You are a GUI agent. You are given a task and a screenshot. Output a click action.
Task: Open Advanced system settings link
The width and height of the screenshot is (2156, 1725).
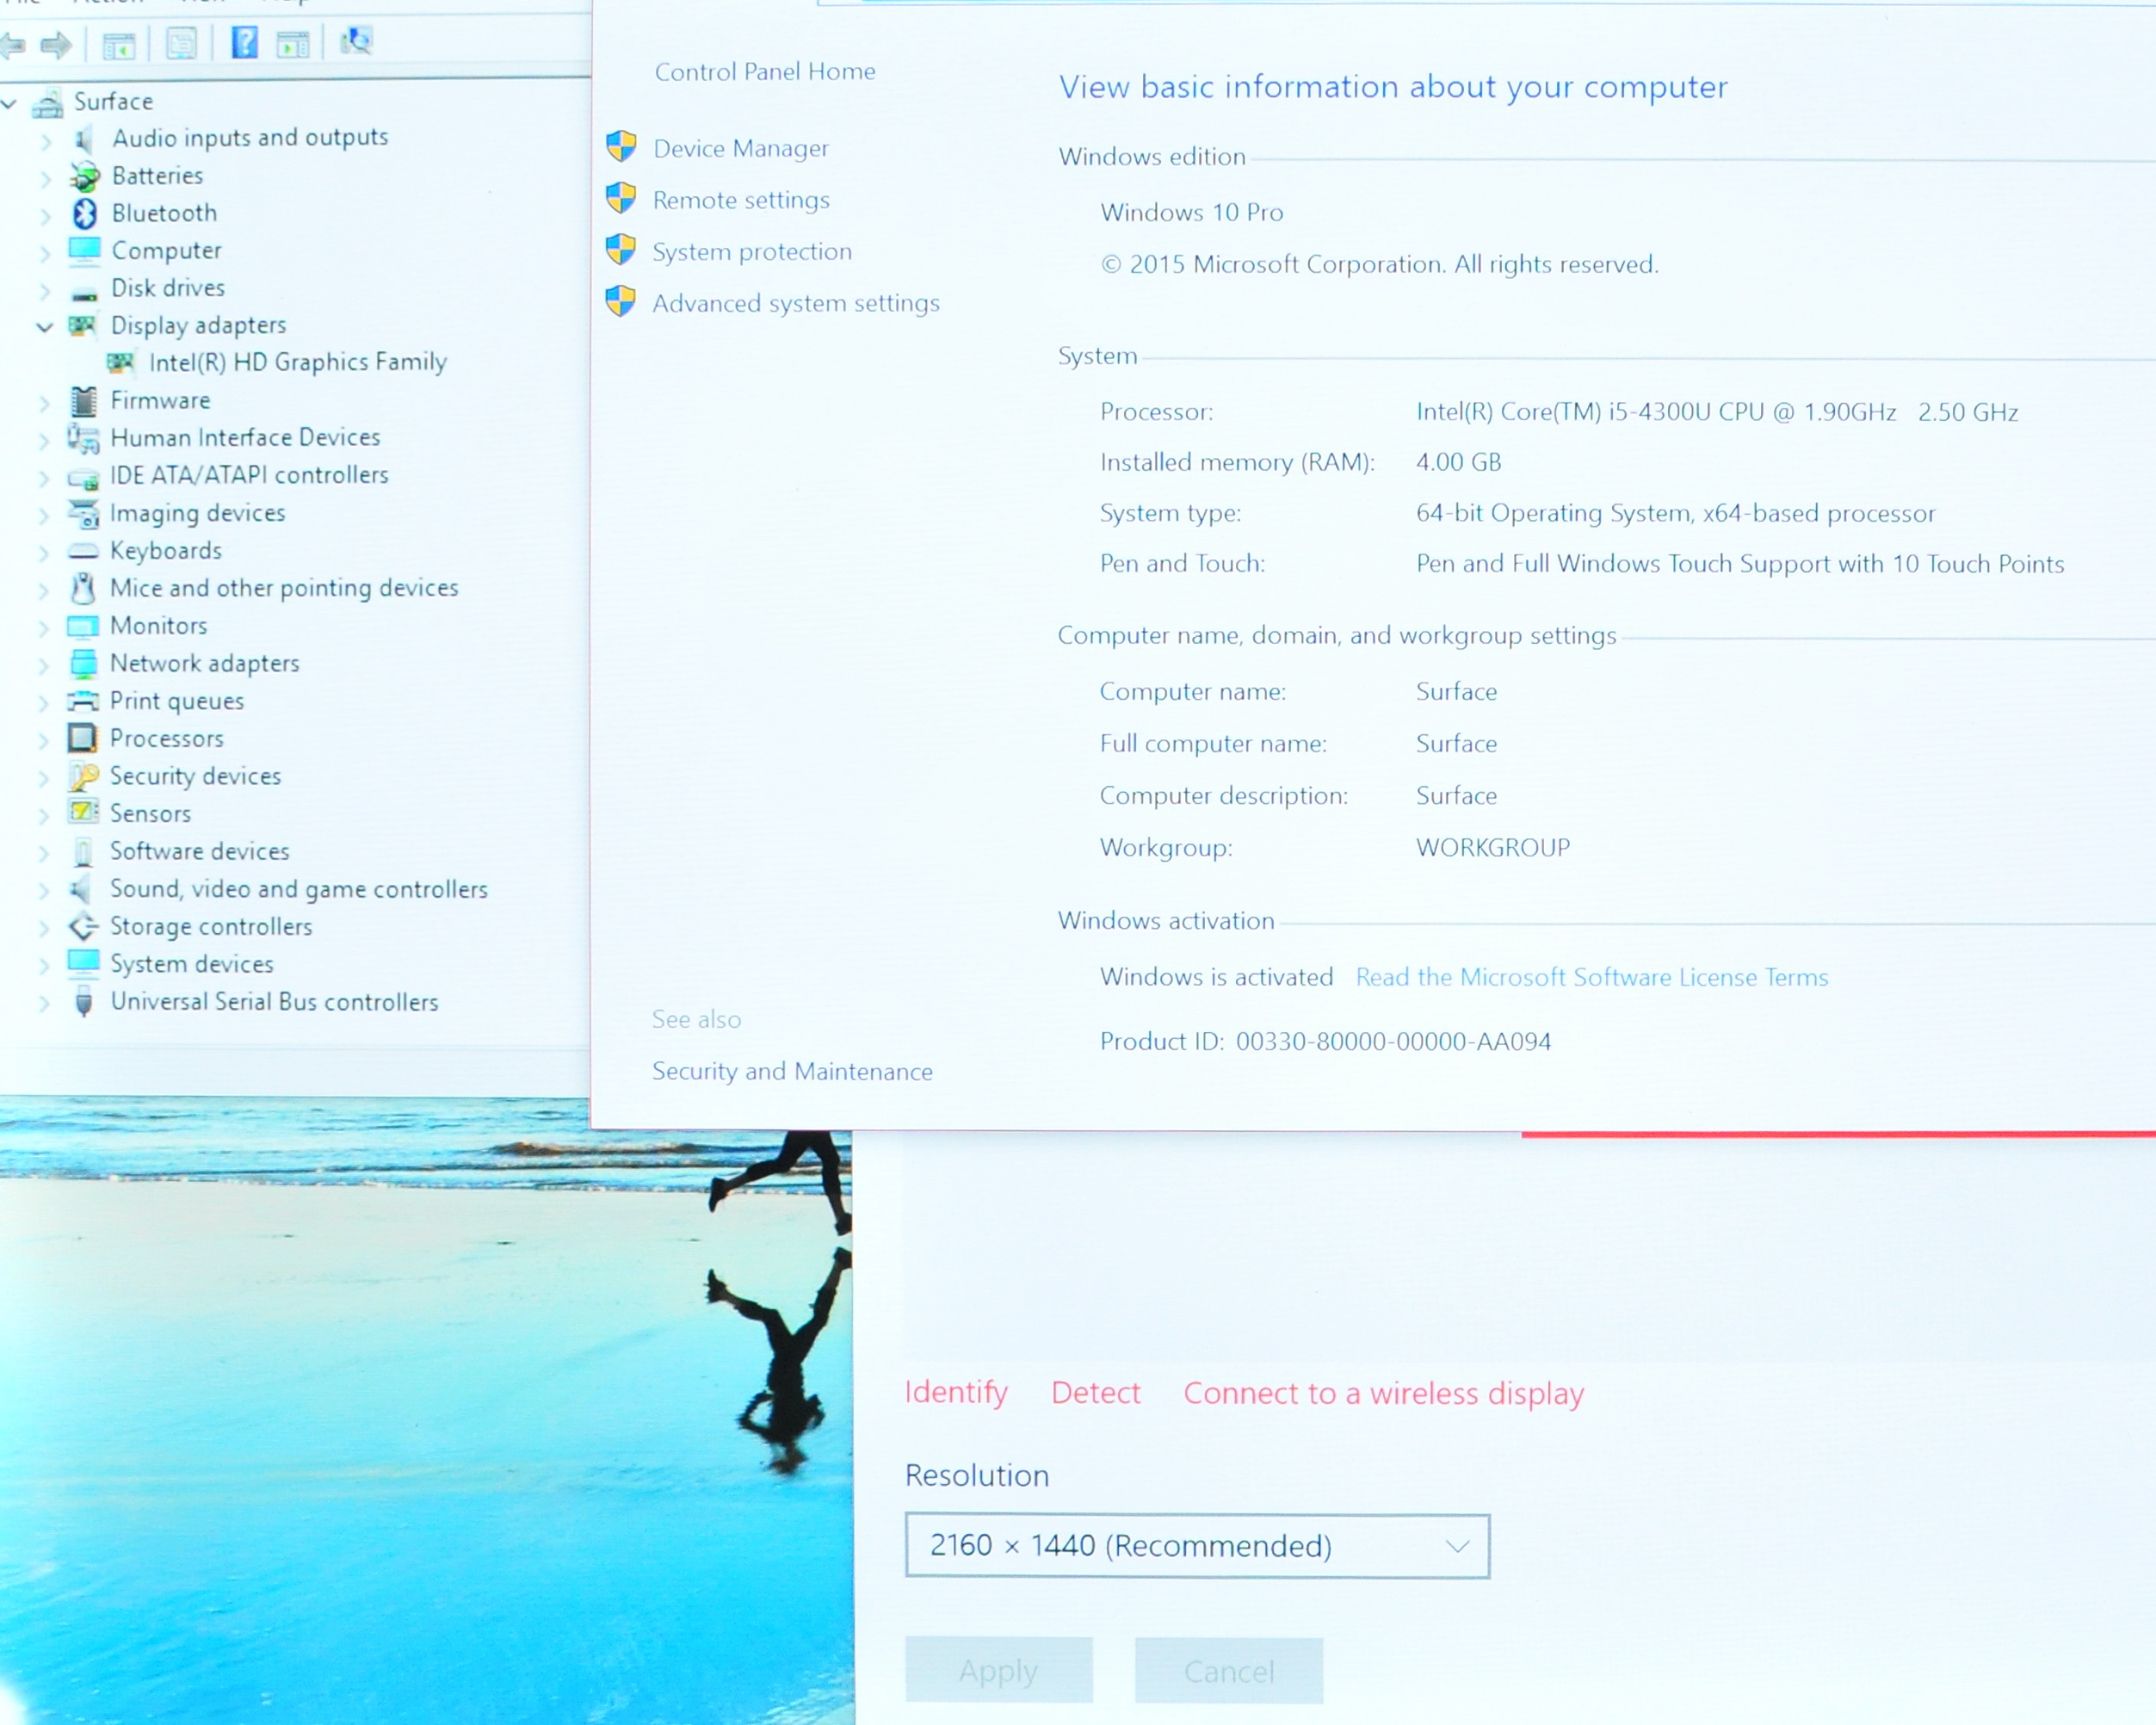click(x=795, y=303)
